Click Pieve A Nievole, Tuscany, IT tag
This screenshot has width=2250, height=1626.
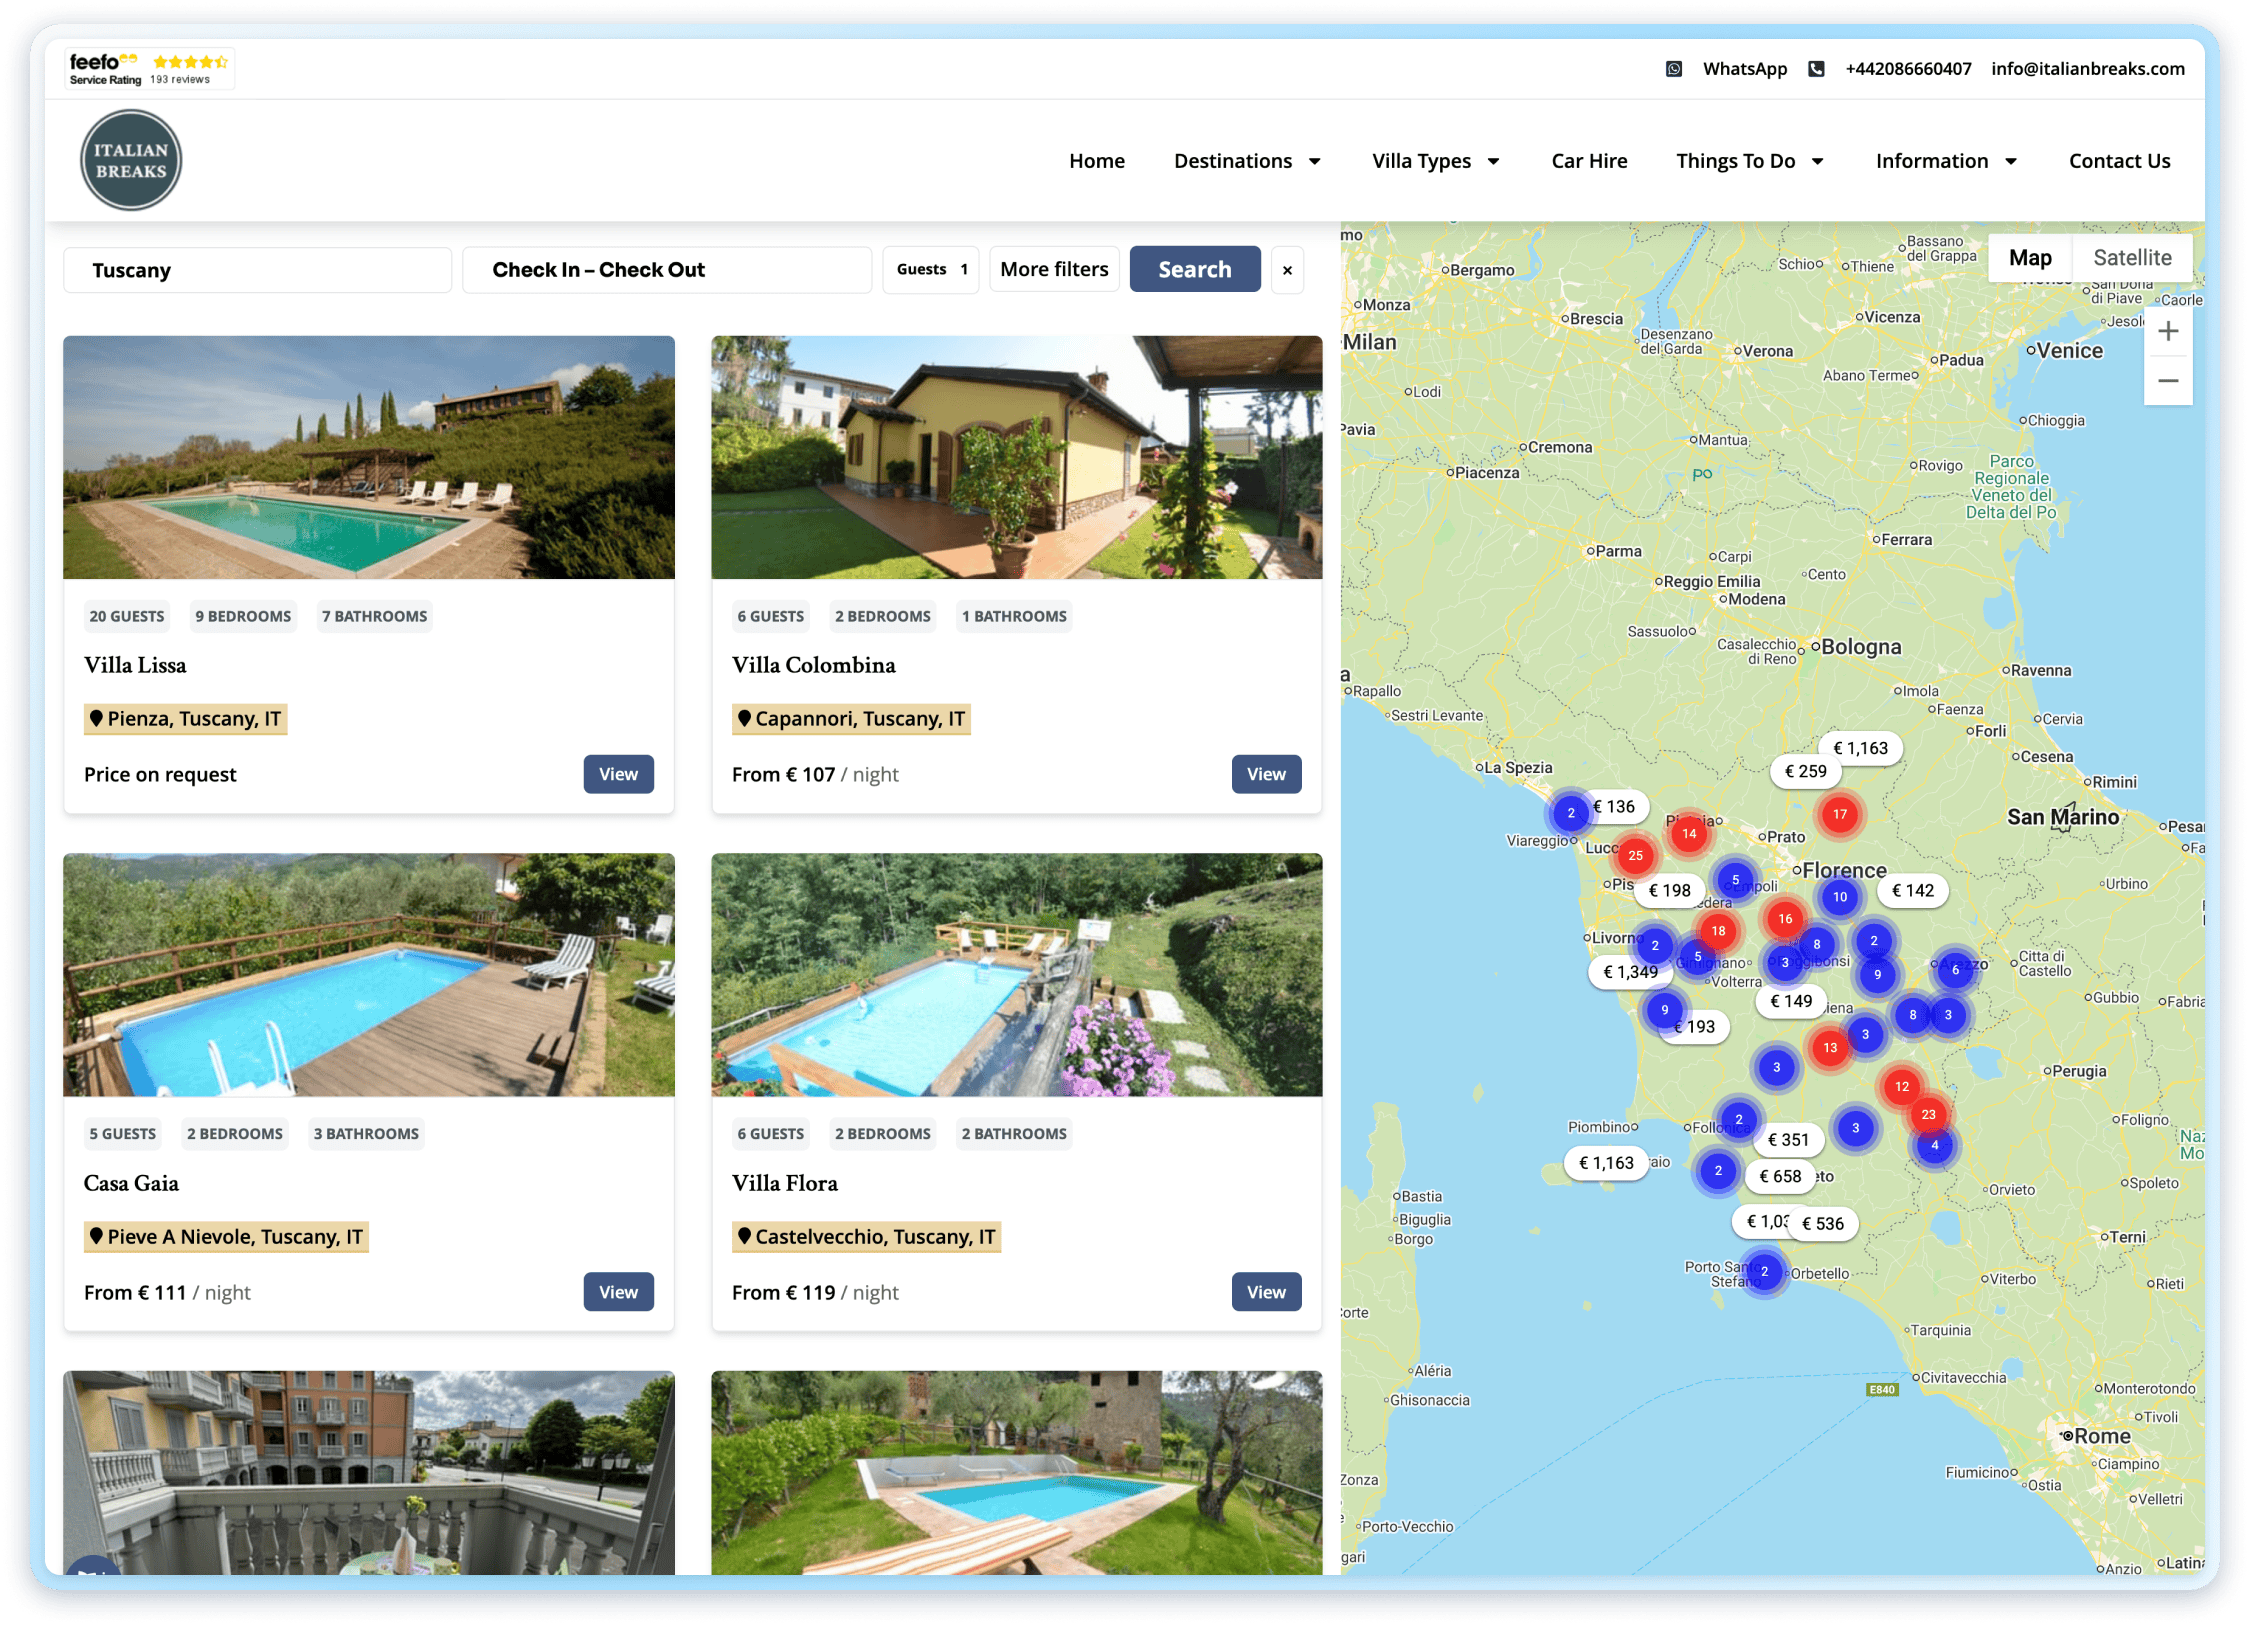[226, 1237]
